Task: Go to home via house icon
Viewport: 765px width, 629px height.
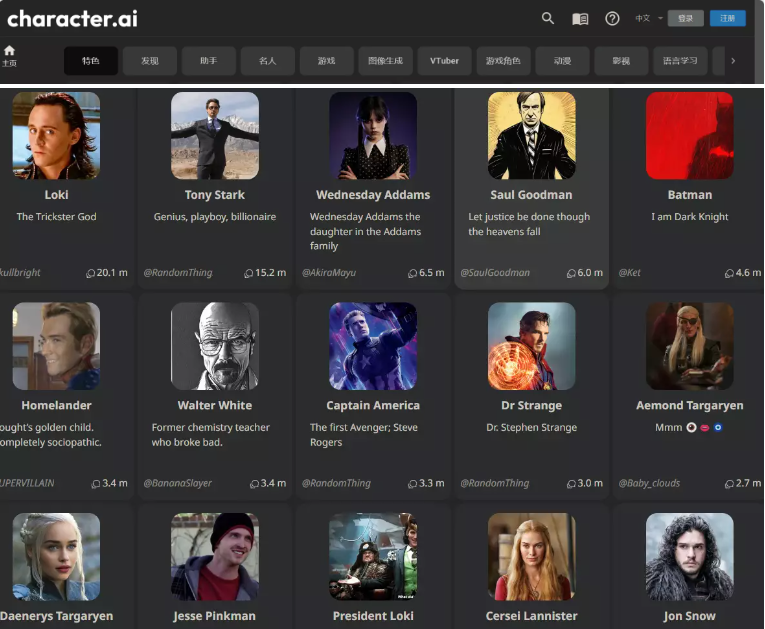Action: 10,51
